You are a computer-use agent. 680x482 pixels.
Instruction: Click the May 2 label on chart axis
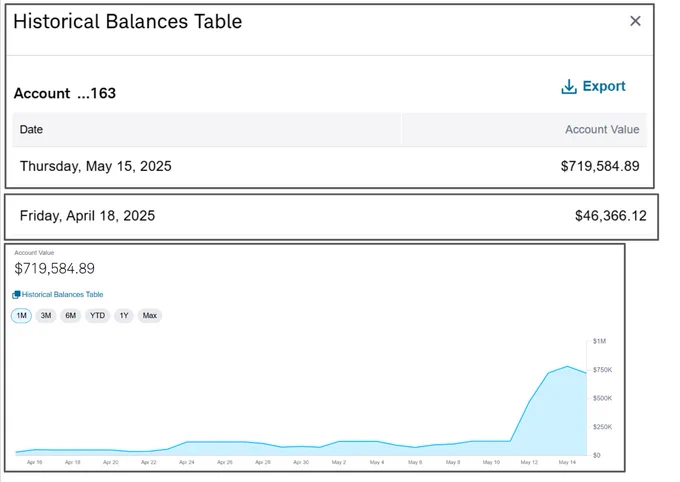[339, 462]
